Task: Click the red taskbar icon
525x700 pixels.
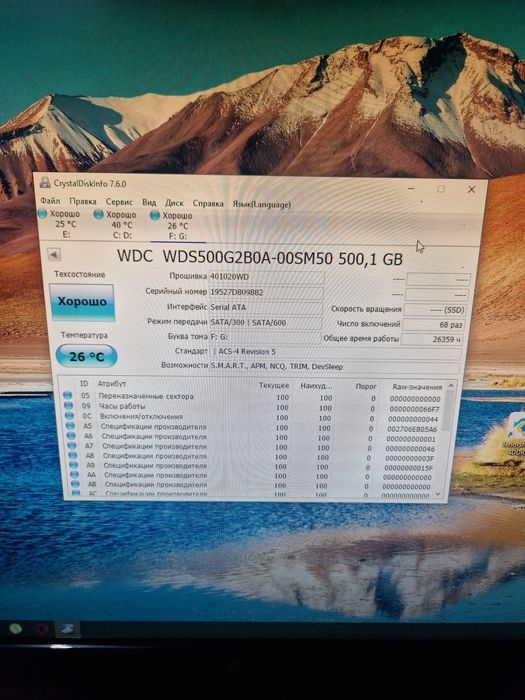Action: click(x=42, y=629)
